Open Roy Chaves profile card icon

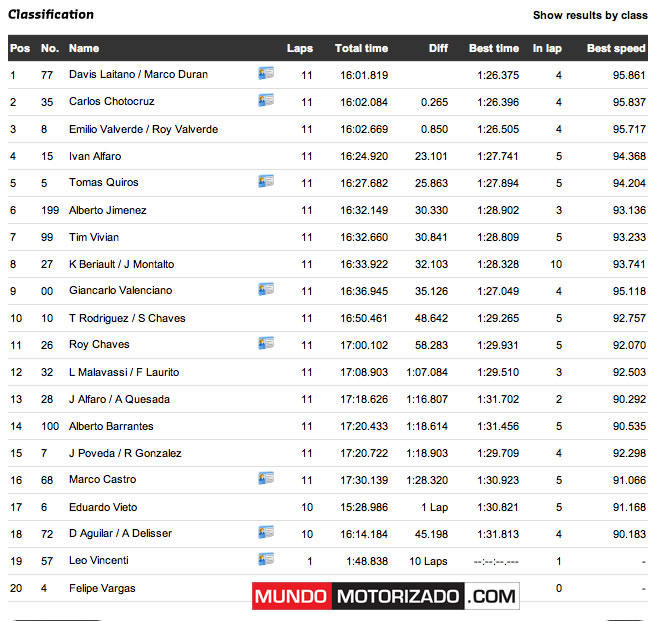265,343
